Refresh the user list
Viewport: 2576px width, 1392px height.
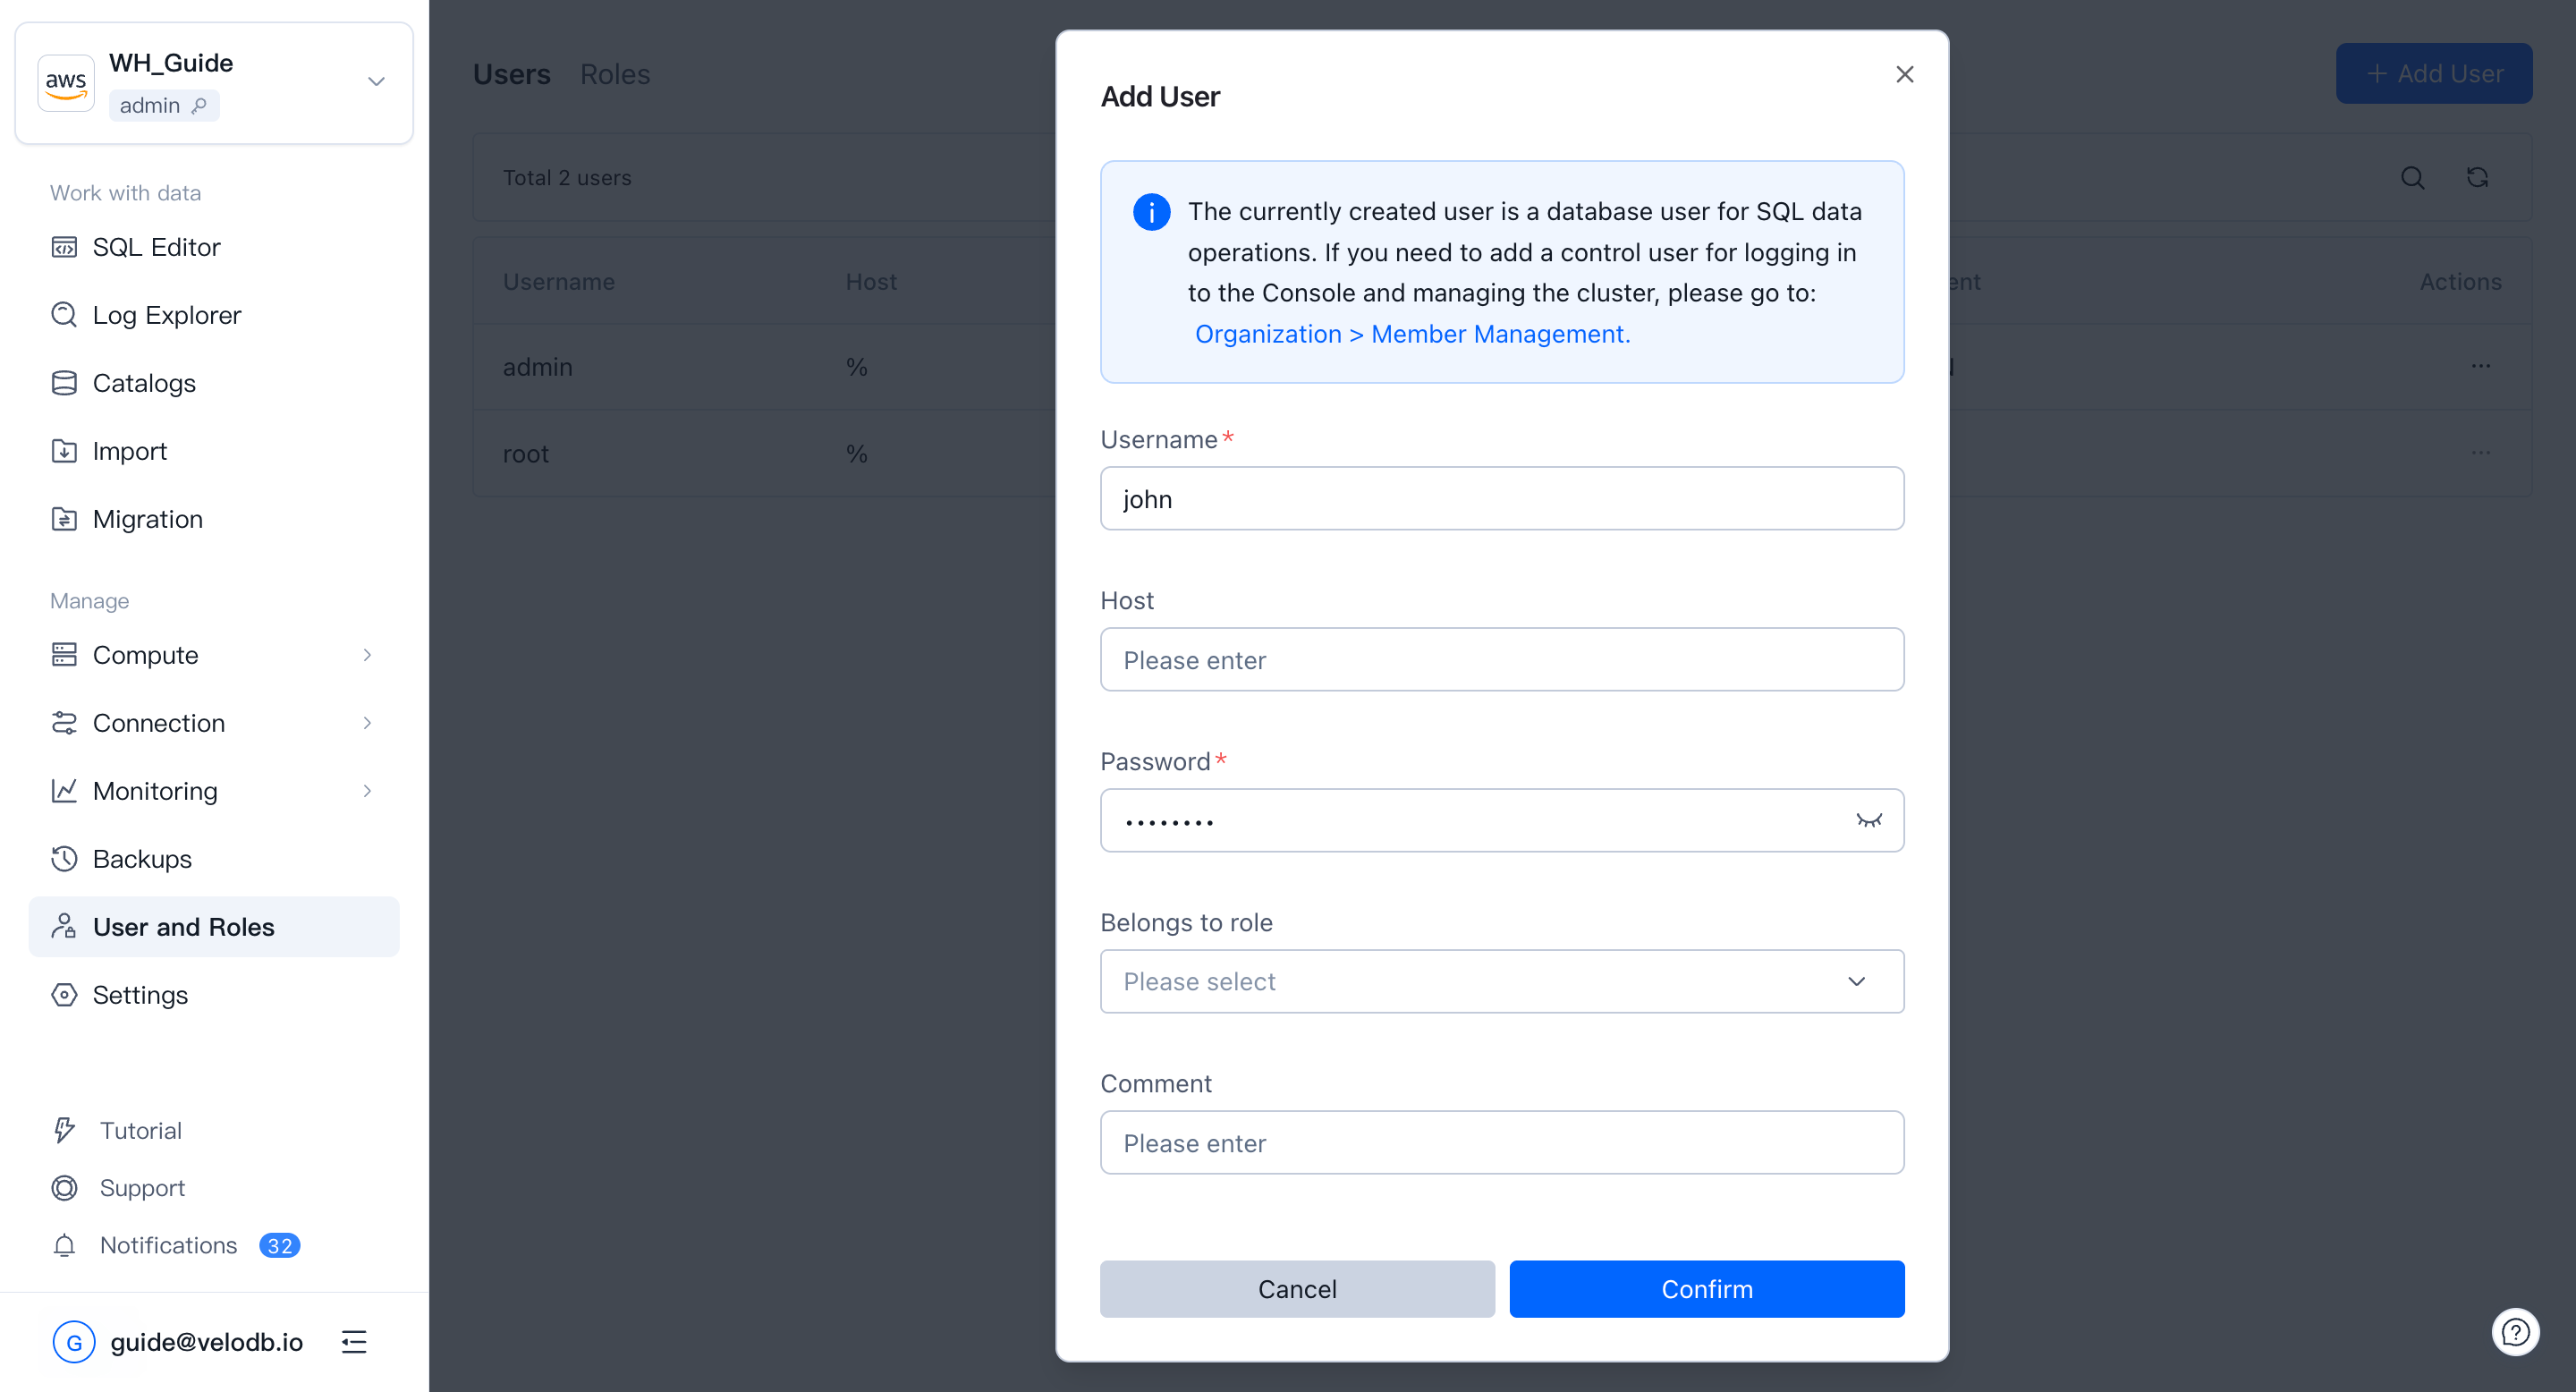(x=2478, y=177)
